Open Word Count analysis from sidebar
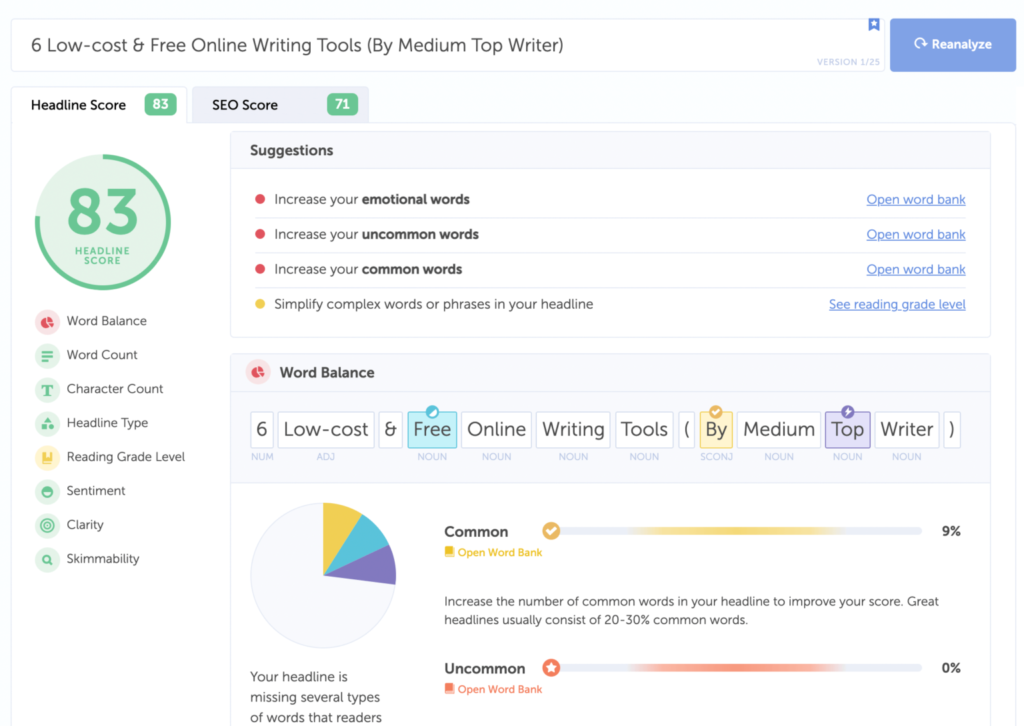 (46, 355)
